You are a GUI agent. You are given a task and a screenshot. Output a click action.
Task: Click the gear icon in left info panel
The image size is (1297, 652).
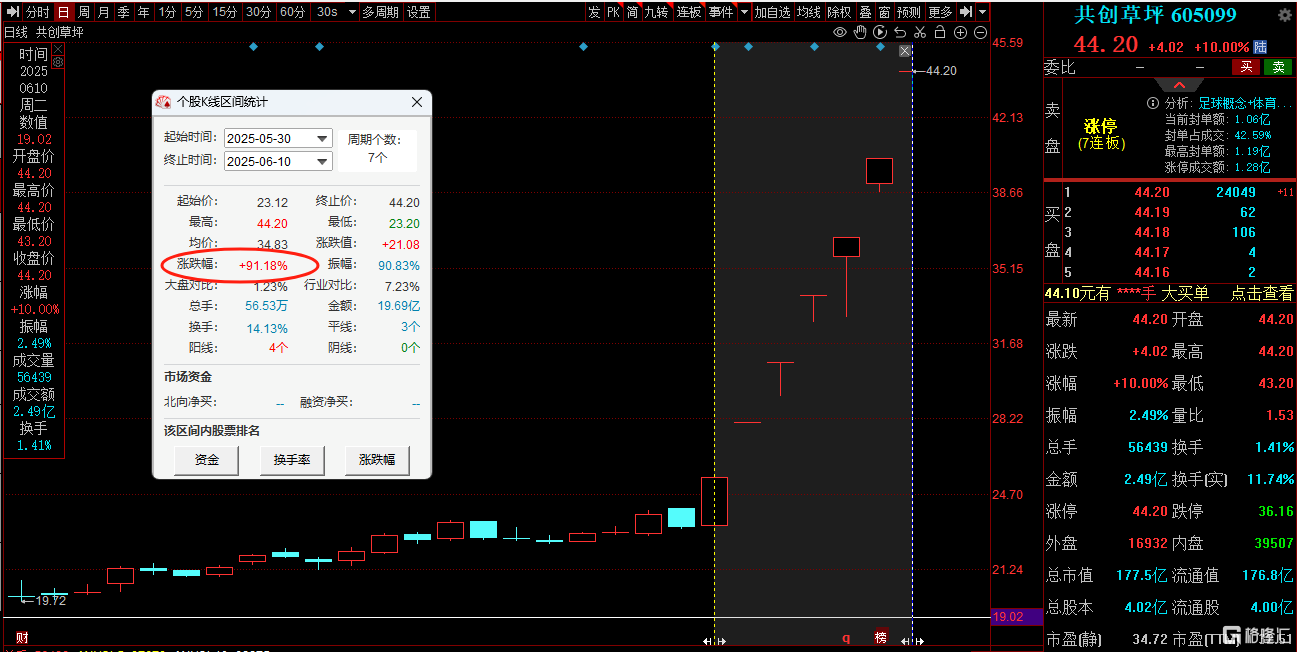58,62
